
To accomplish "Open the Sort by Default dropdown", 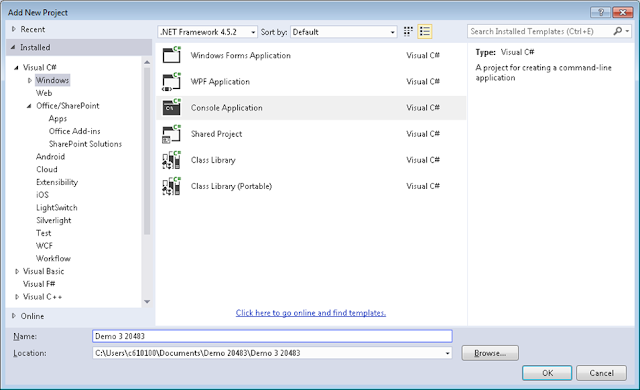I will tap(344, 32).
